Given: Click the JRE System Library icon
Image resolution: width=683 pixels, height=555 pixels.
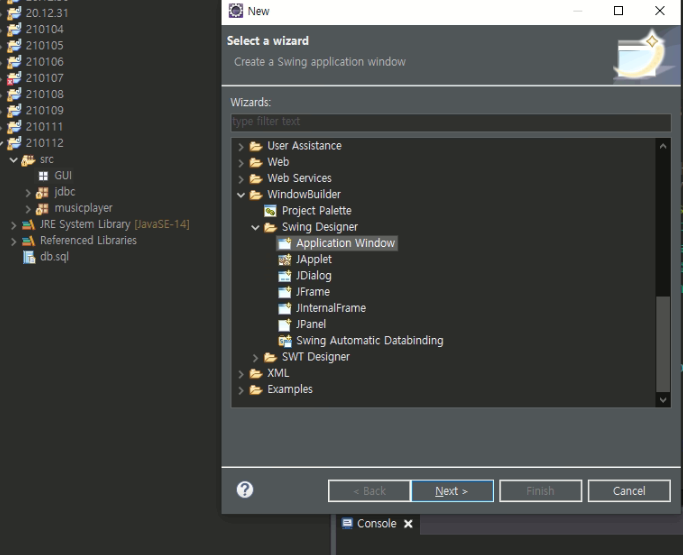Looking at the screenshot, I should click(x=28, y=225).
